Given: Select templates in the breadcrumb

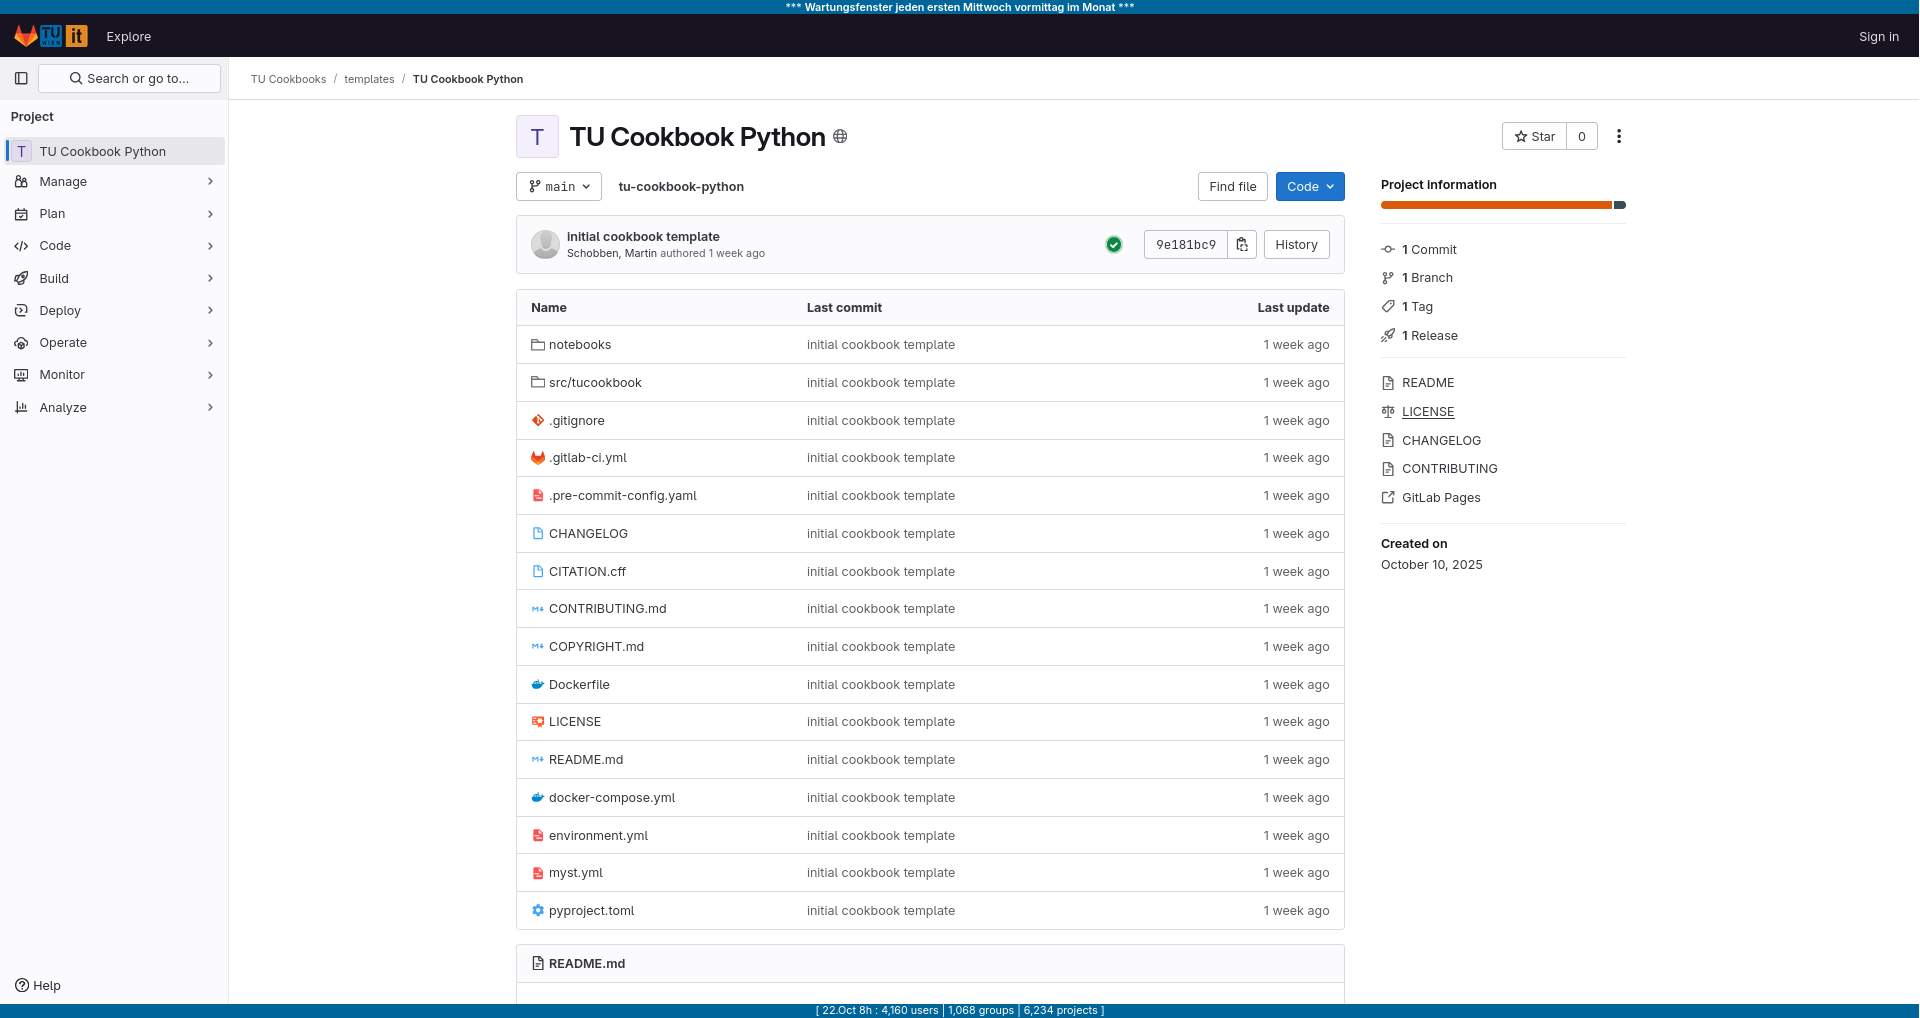Looking at the screenshot, I should pos(369,80).
